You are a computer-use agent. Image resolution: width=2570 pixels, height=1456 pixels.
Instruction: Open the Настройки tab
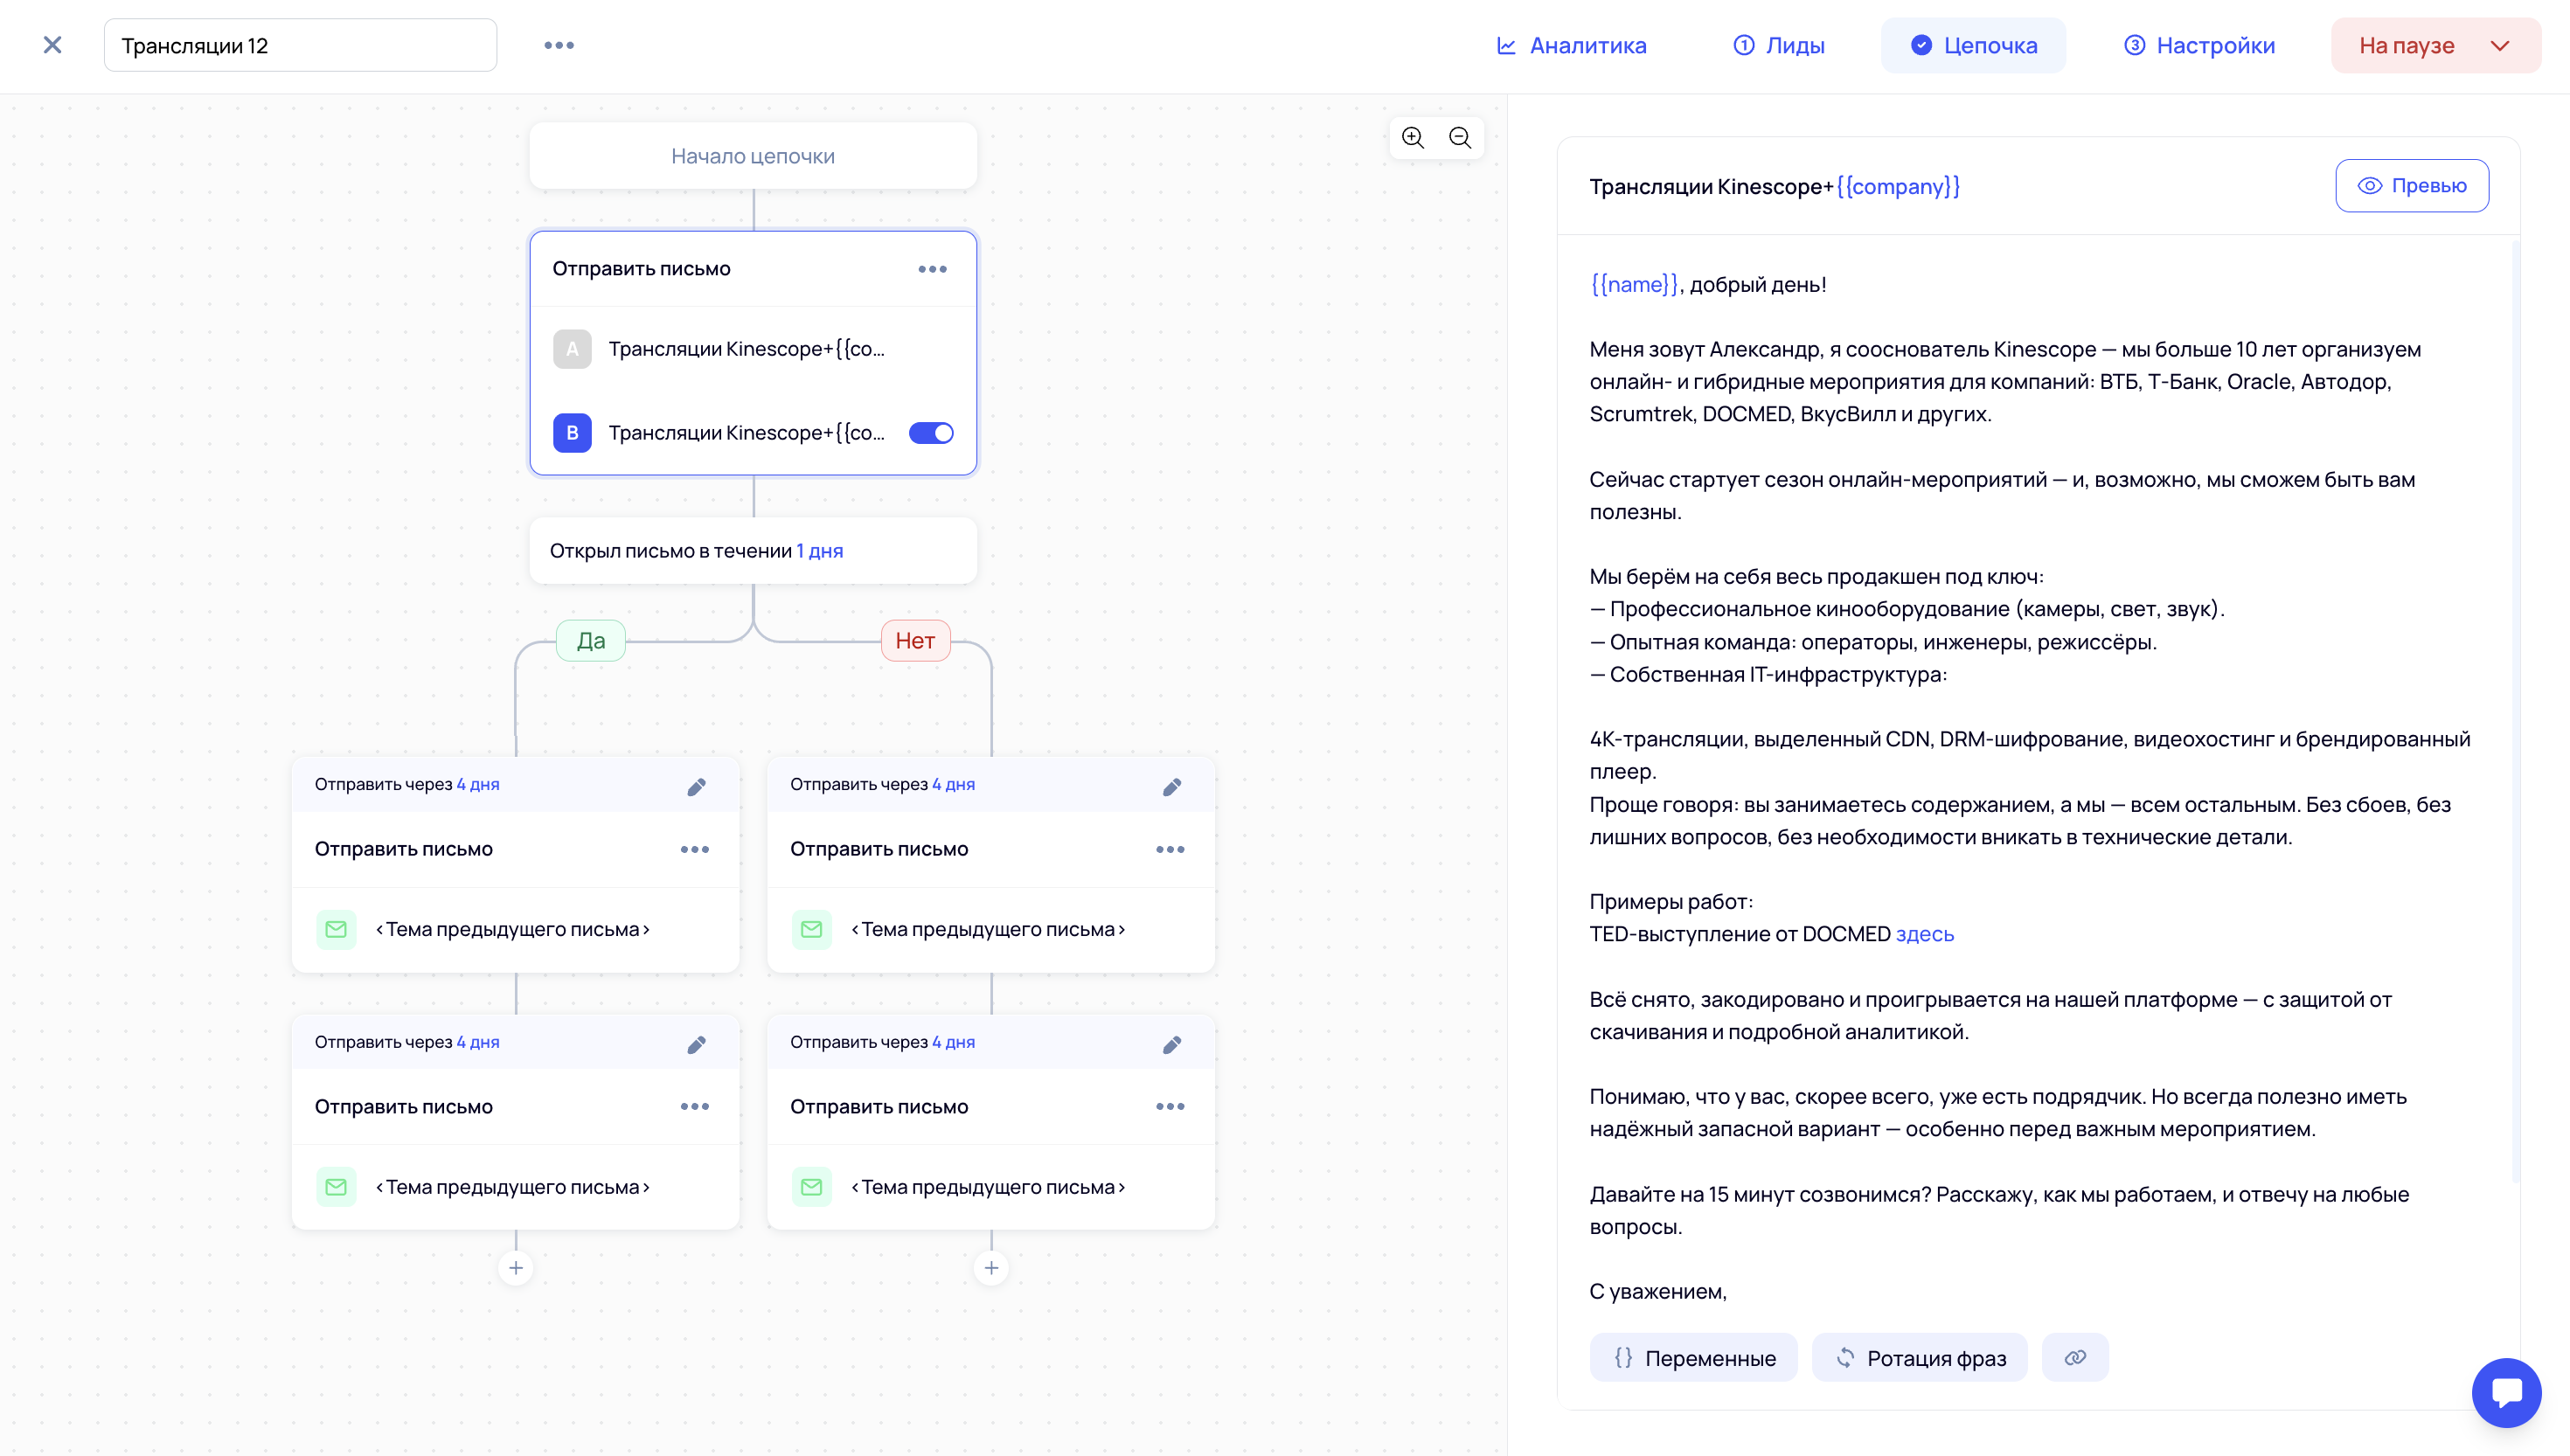coord(2199,45)
